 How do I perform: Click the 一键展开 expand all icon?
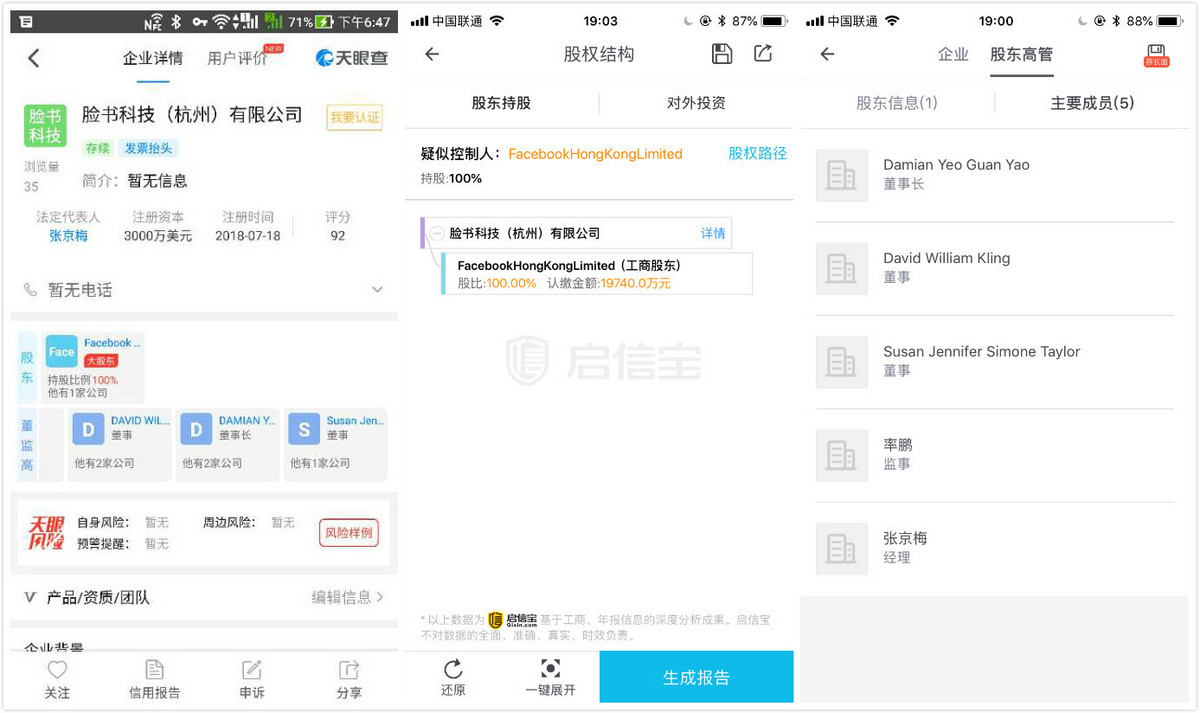point(550,669)
